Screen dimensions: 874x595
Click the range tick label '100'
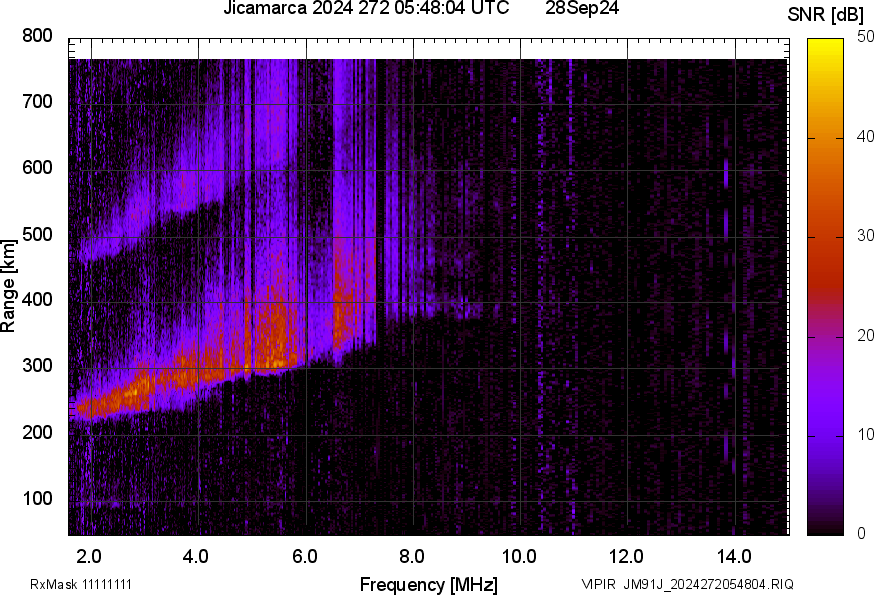click(37, 499)
